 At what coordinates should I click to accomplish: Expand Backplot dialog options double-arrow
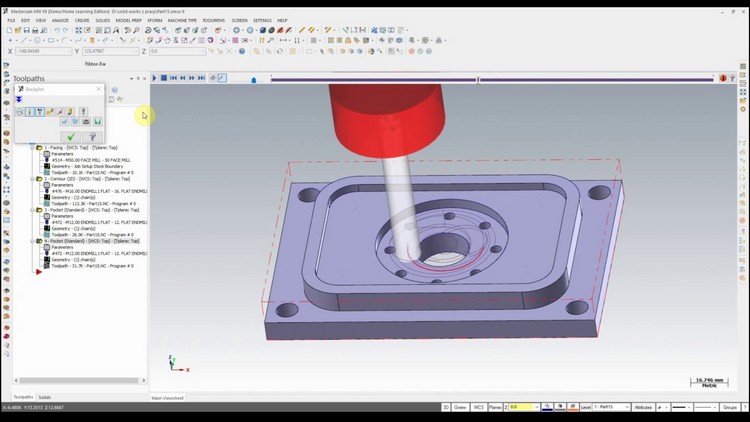(x=19, y=100)
